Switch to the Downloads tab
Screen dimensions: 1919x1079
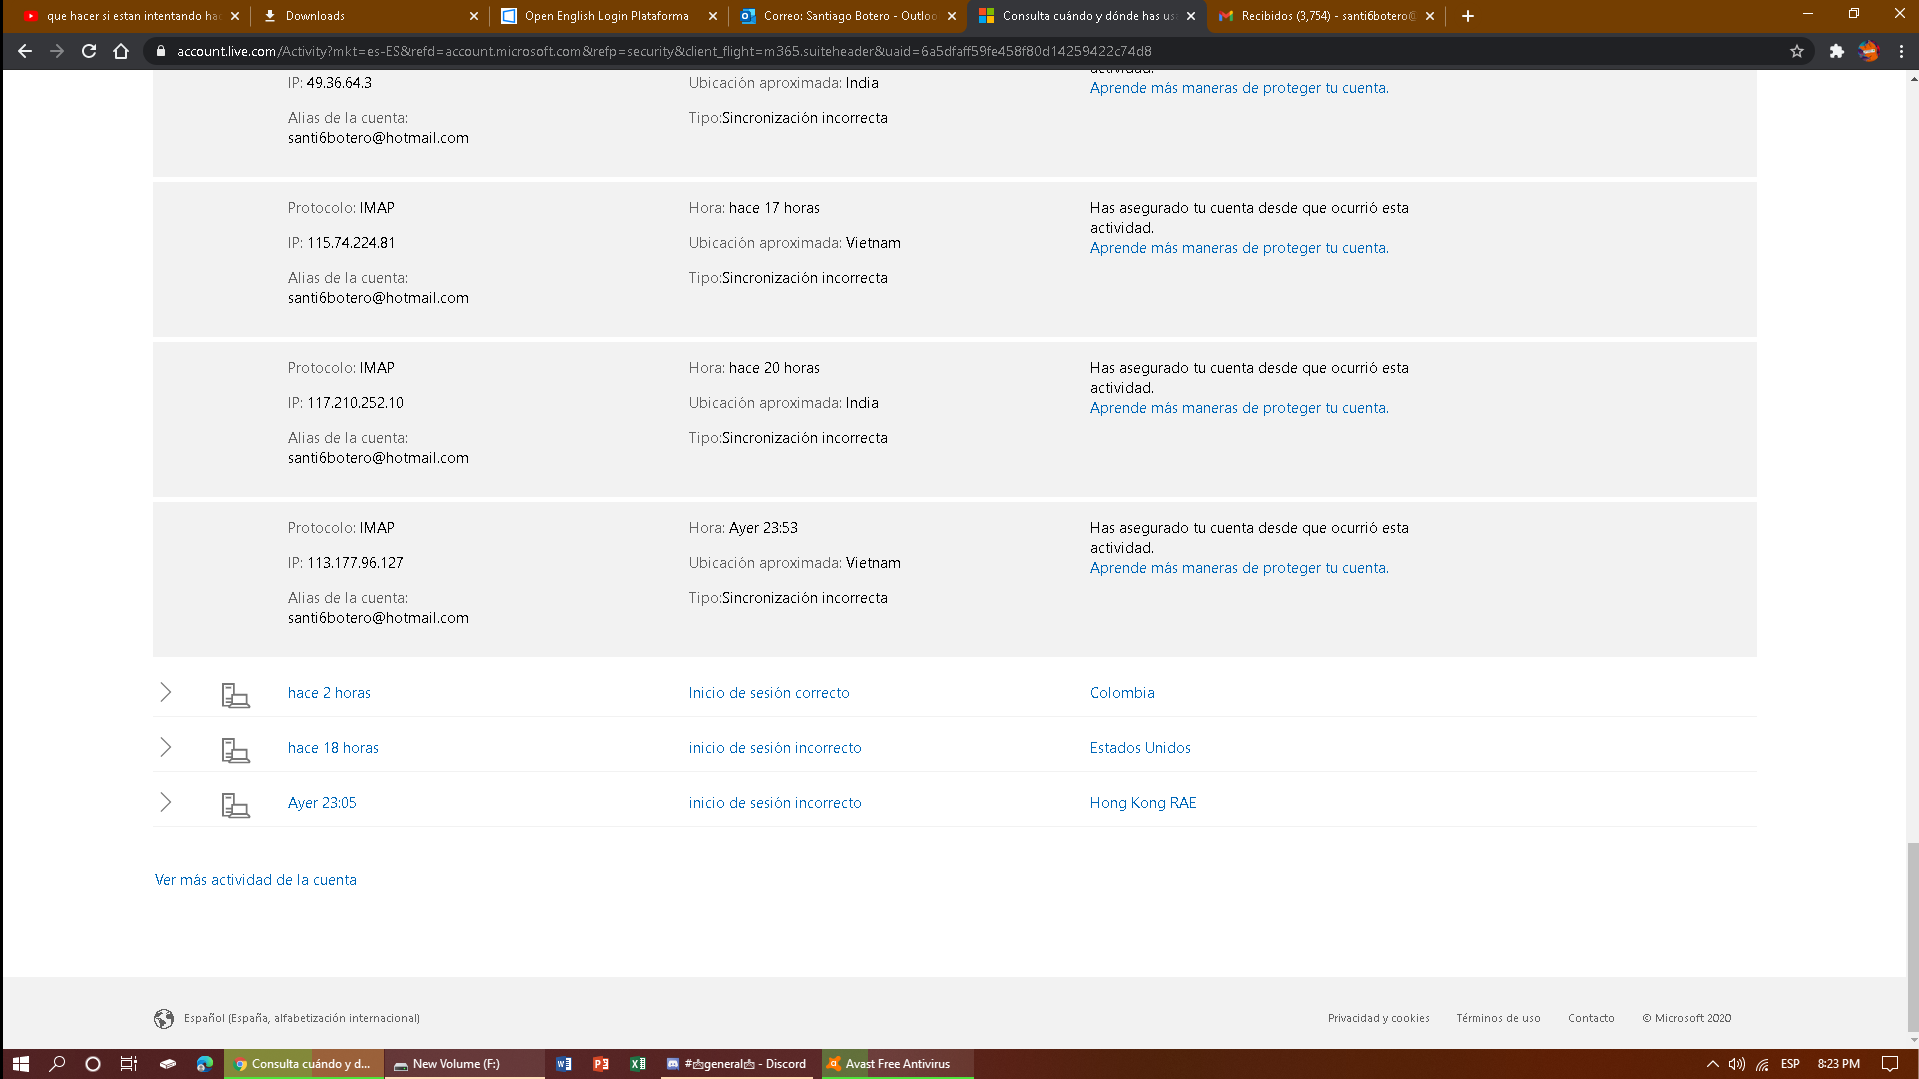click(x=370, y=16)
